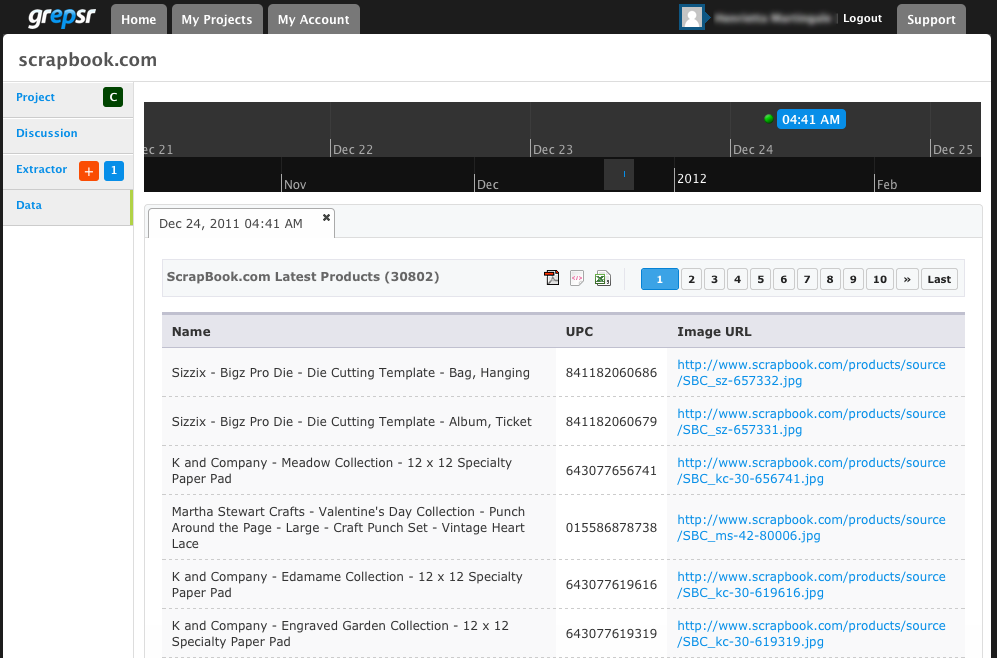Go to page 5

pos(760,279)
